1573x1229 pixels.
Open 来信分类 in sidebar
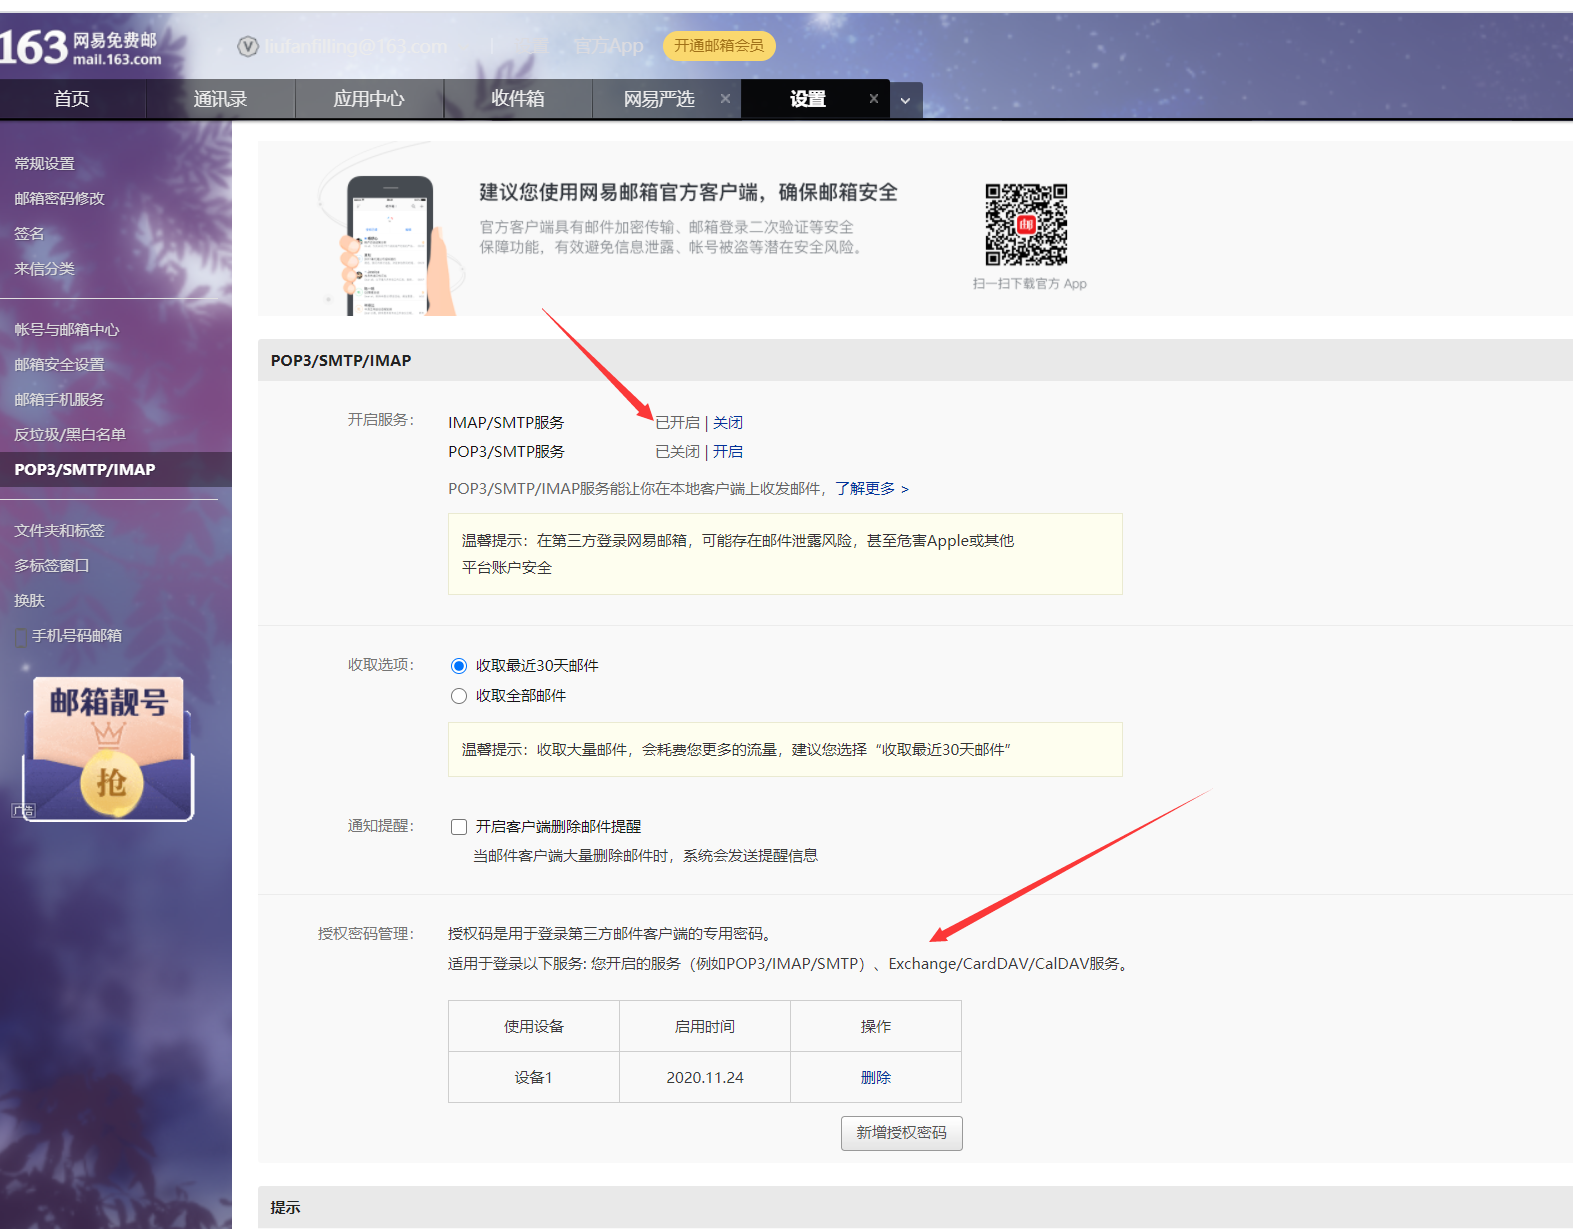coord(45,269)
